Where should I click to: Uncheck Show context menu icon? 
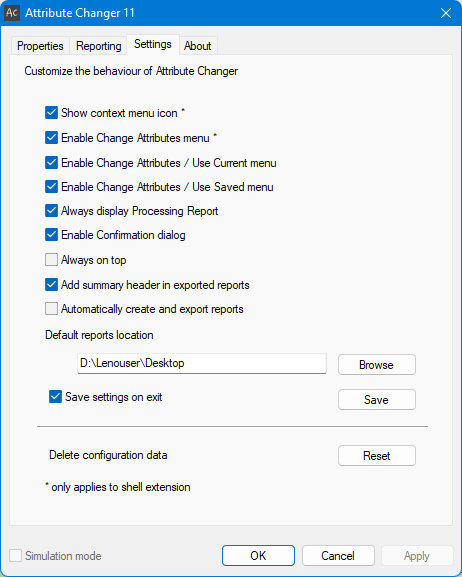[x=51, y=113]
